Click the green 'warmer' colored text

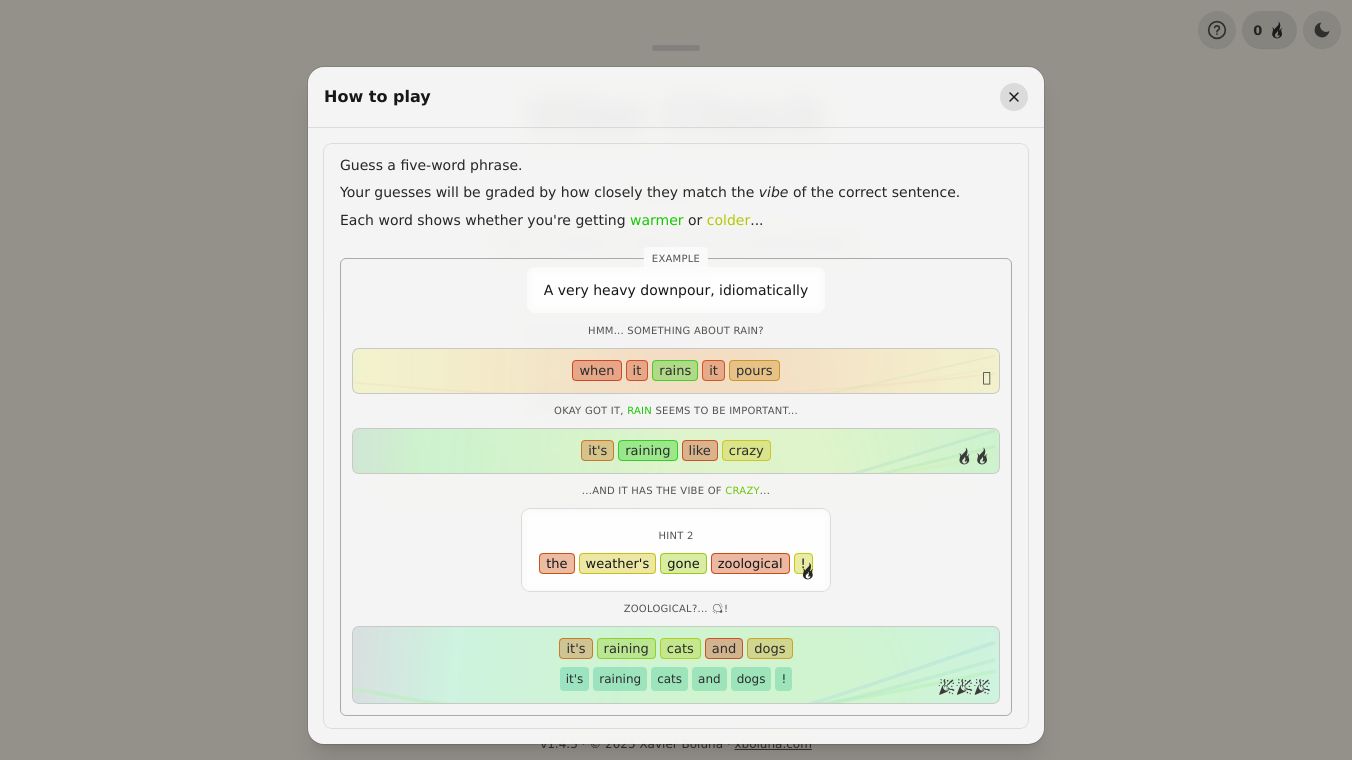[x=657, y=220]
